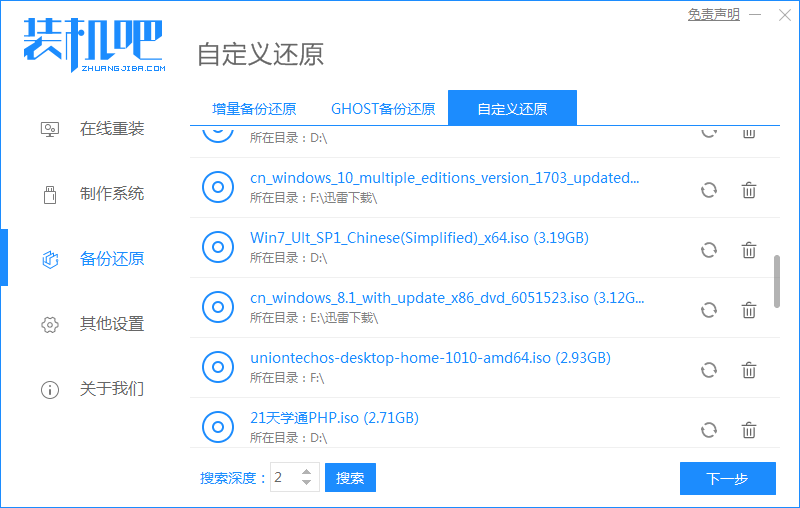
Task: Delete the cn_windows_8.1 ISO entry
Action: (748, 310)
